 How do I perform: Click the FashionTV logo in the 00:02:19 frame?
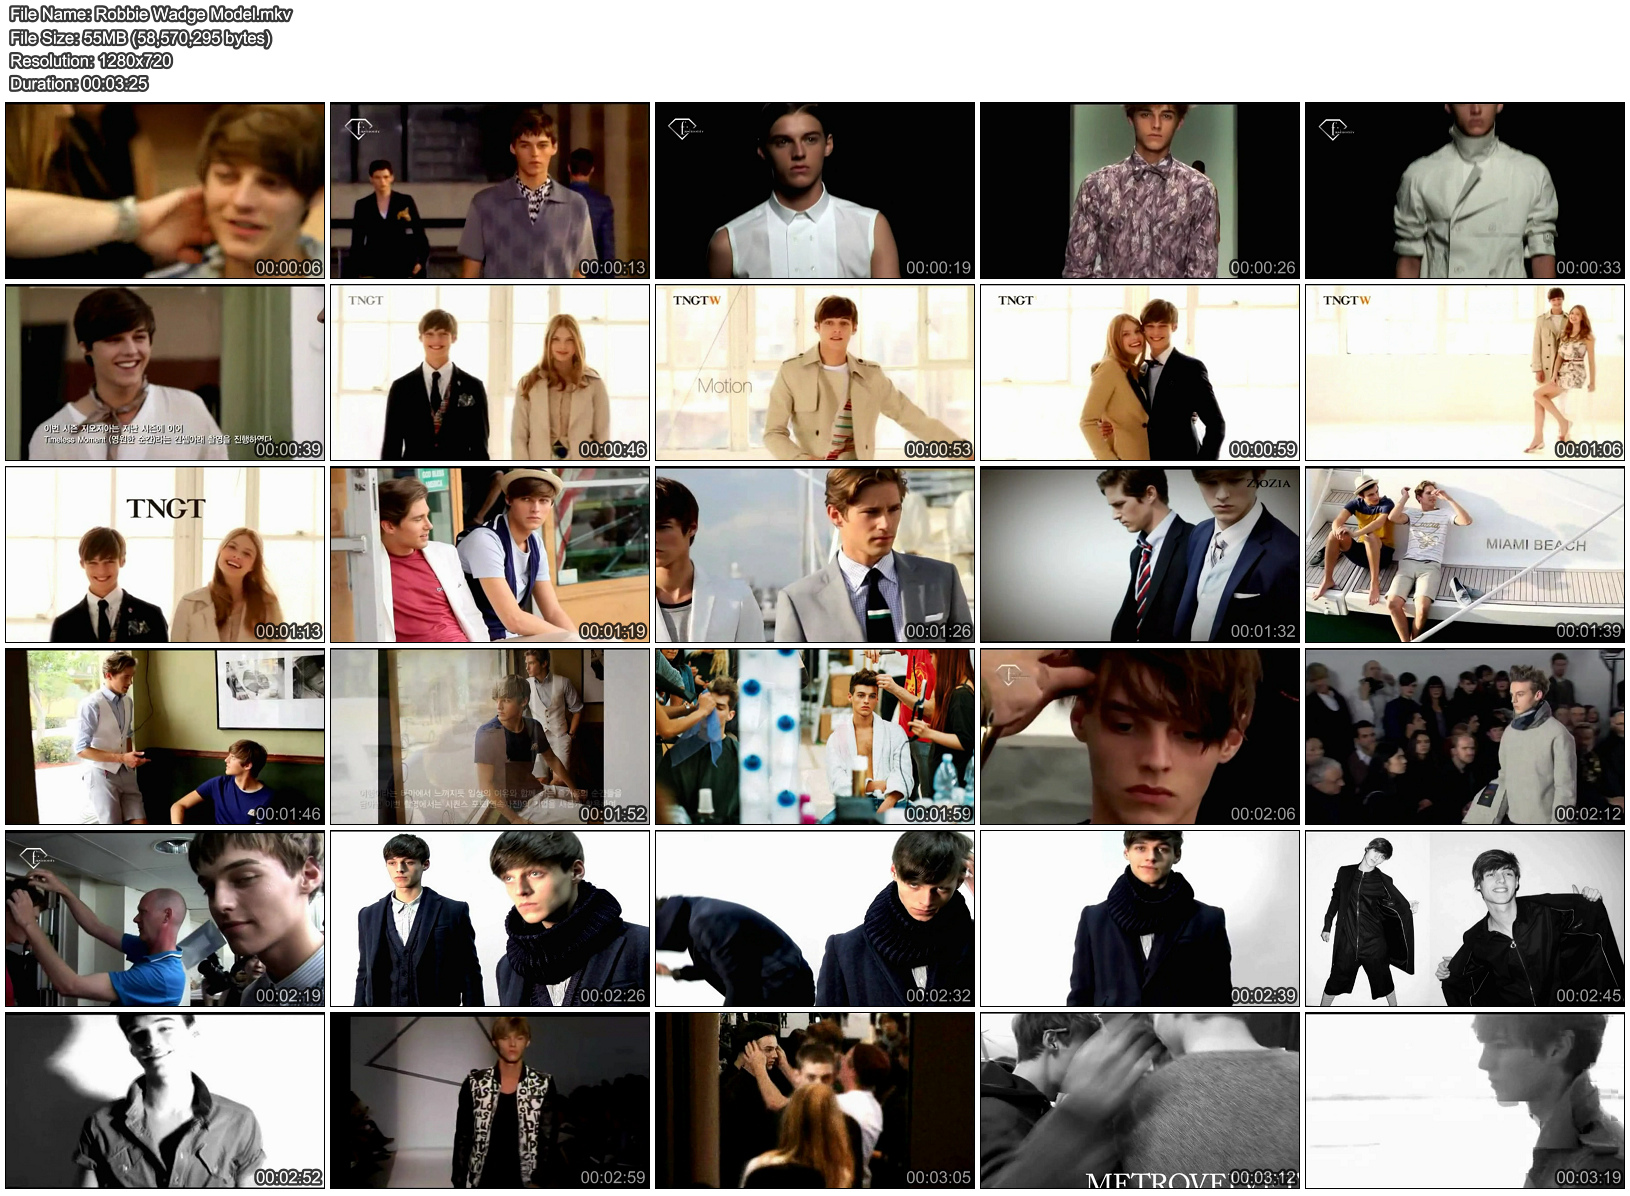[x=33, y=857]
